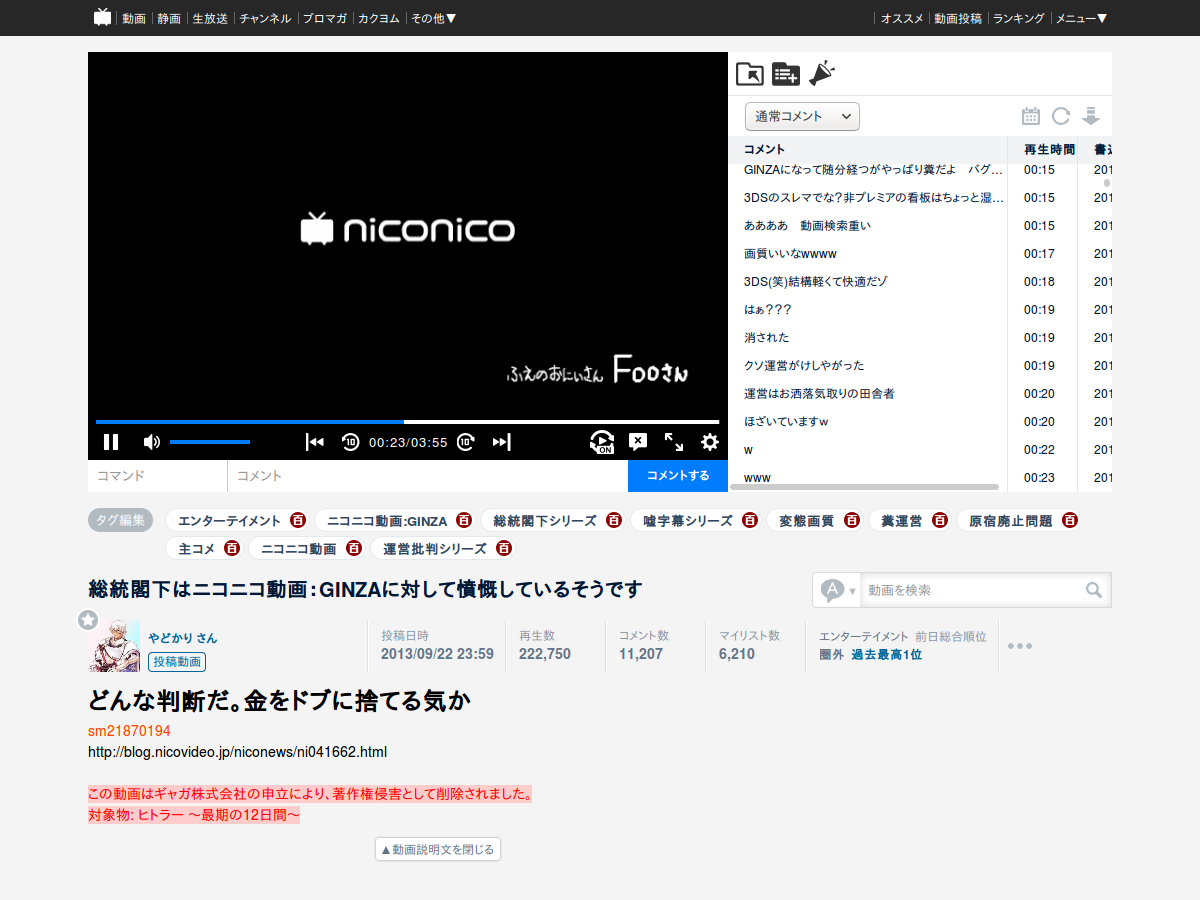Open やどかり さん user profile
Viewport: 1200px width, 900px height.
(183, 638)
